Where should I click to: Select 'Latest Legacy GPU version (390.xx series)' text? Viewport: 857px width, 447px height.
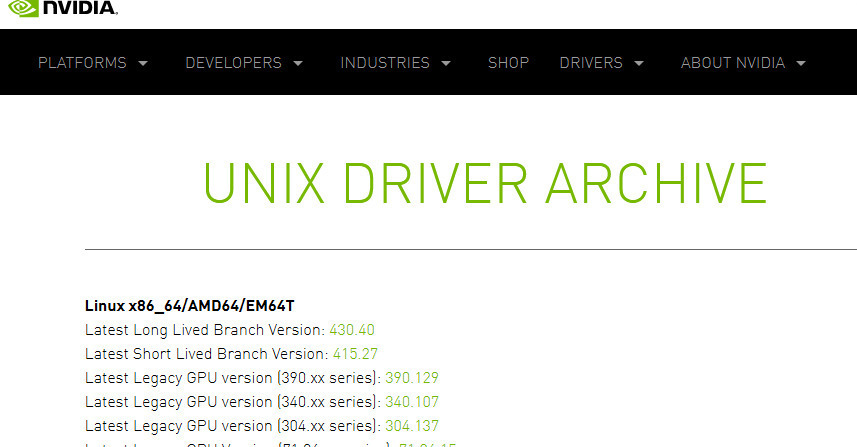[233, 378]
